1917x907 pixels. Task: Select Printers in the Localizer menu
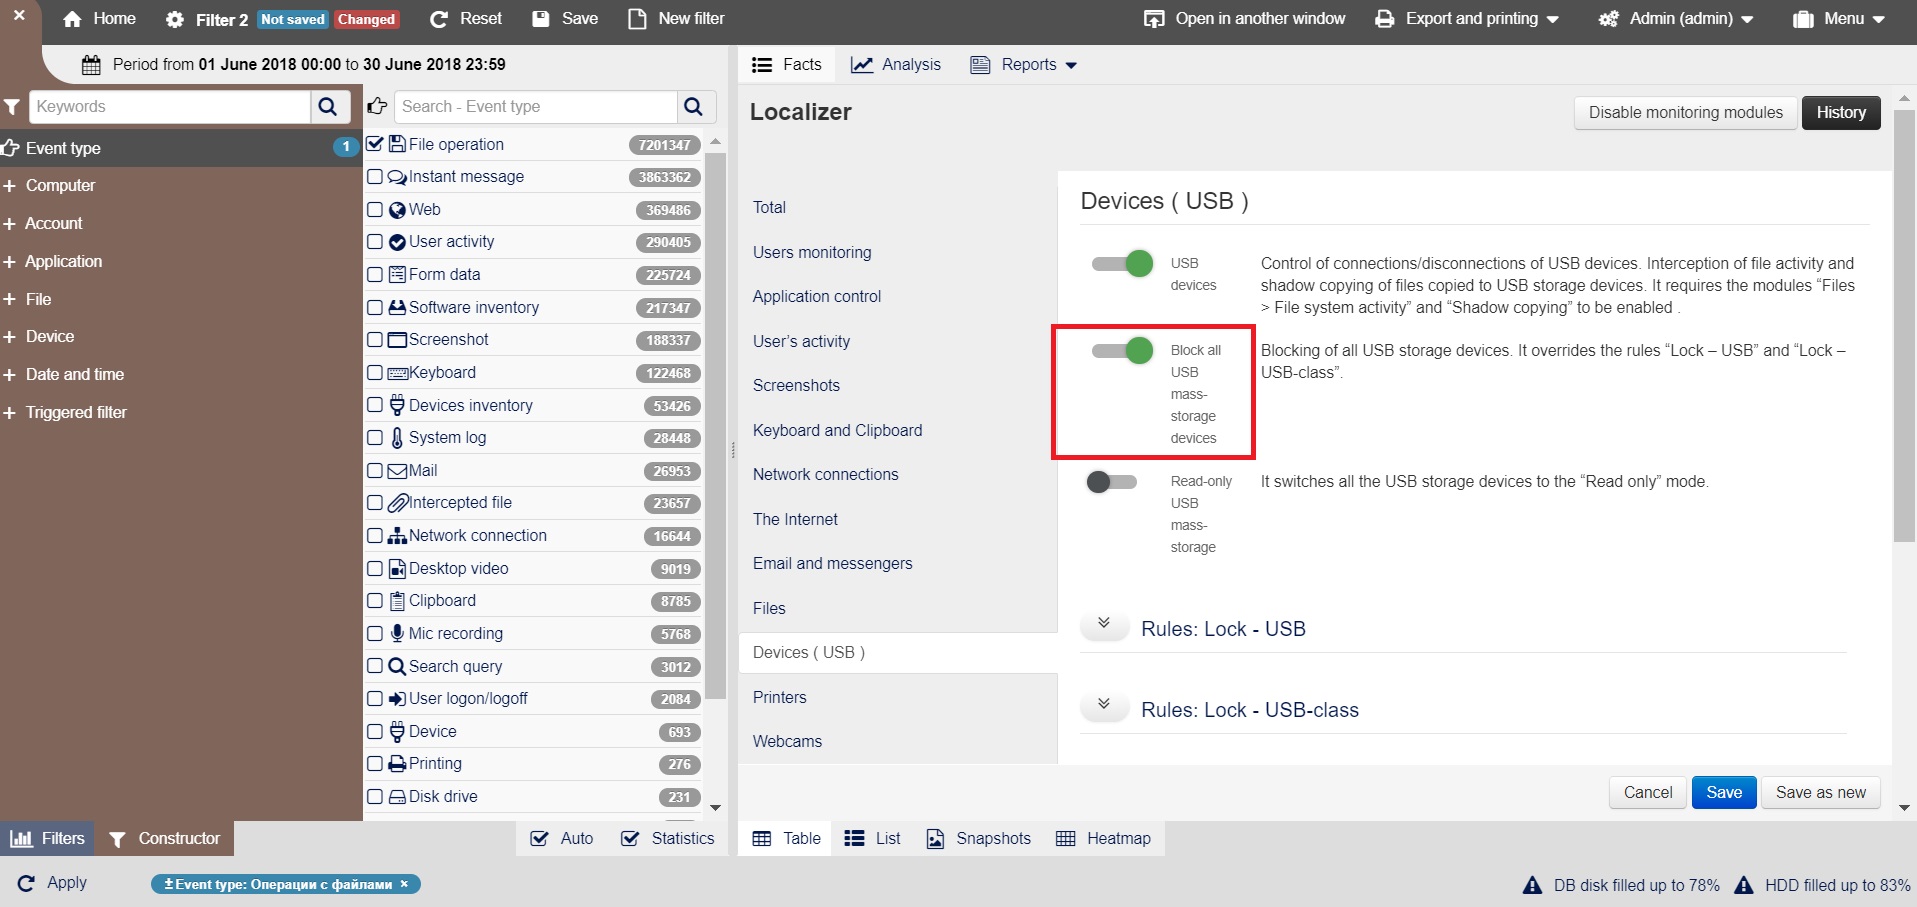coord(779,697)
